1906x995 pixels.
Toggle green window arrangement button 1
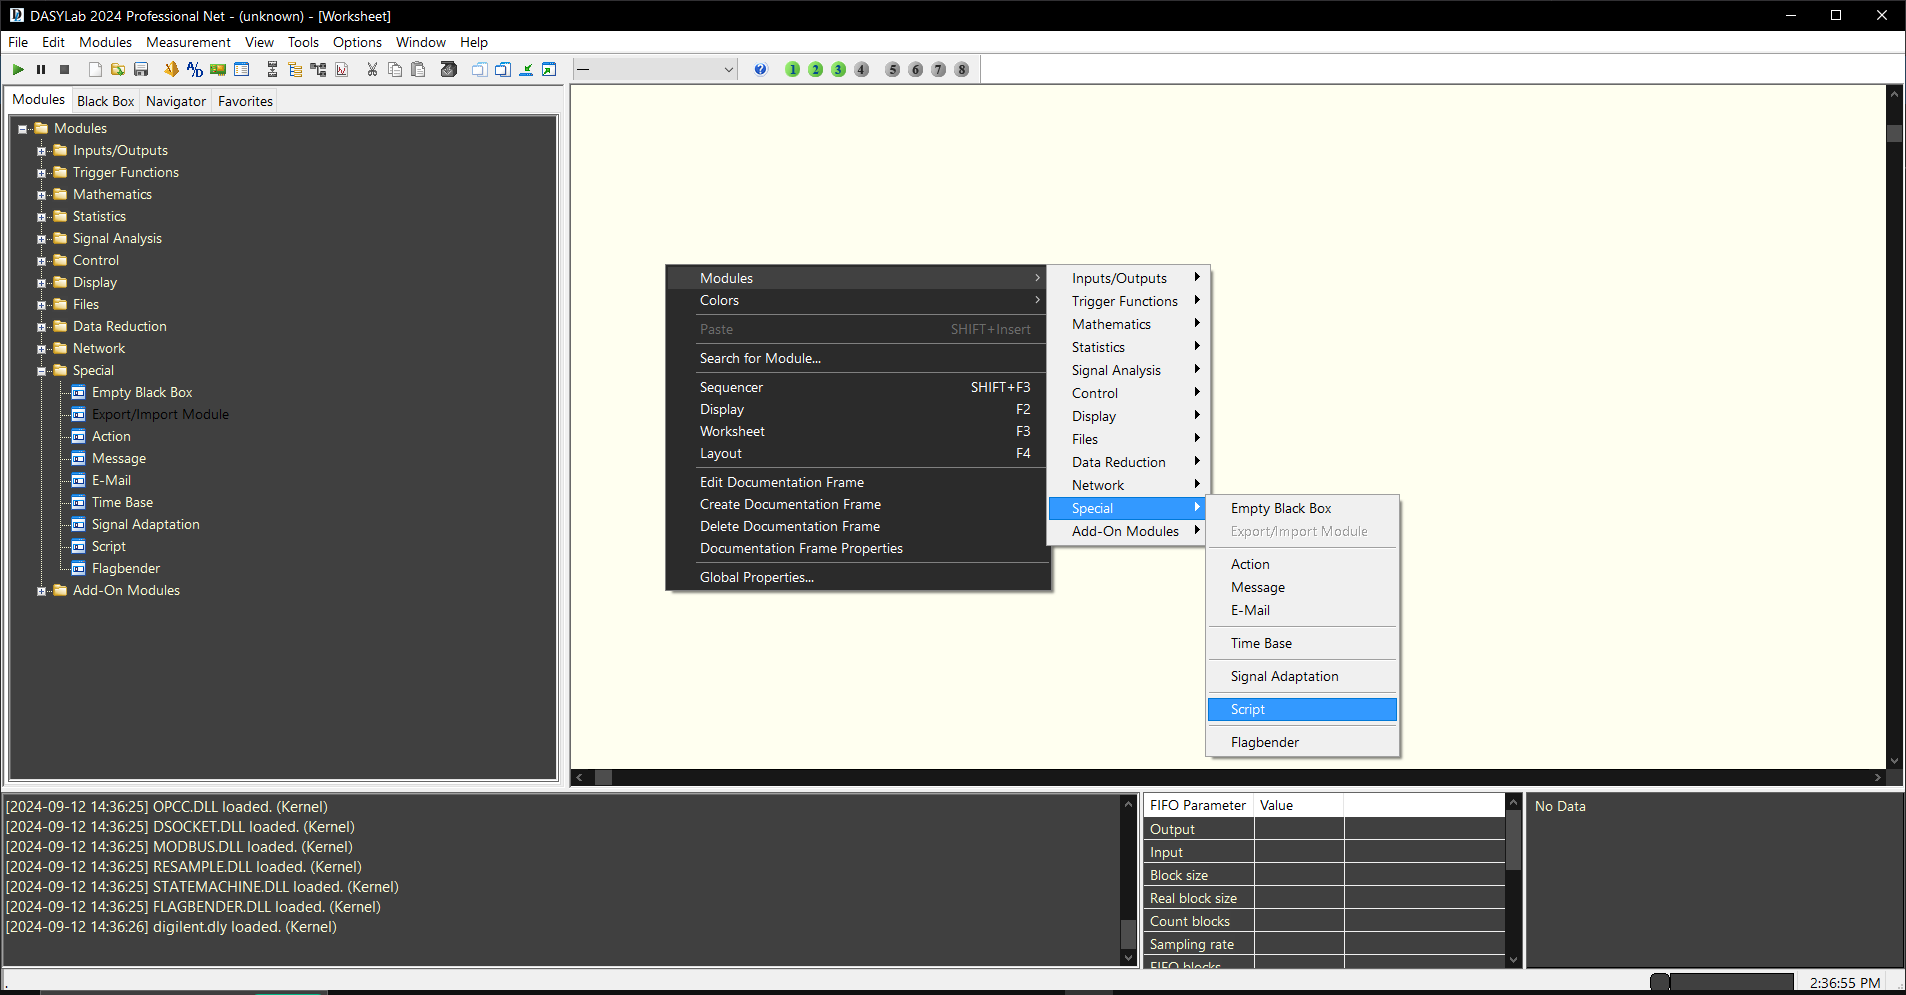(x=793, y=69)
